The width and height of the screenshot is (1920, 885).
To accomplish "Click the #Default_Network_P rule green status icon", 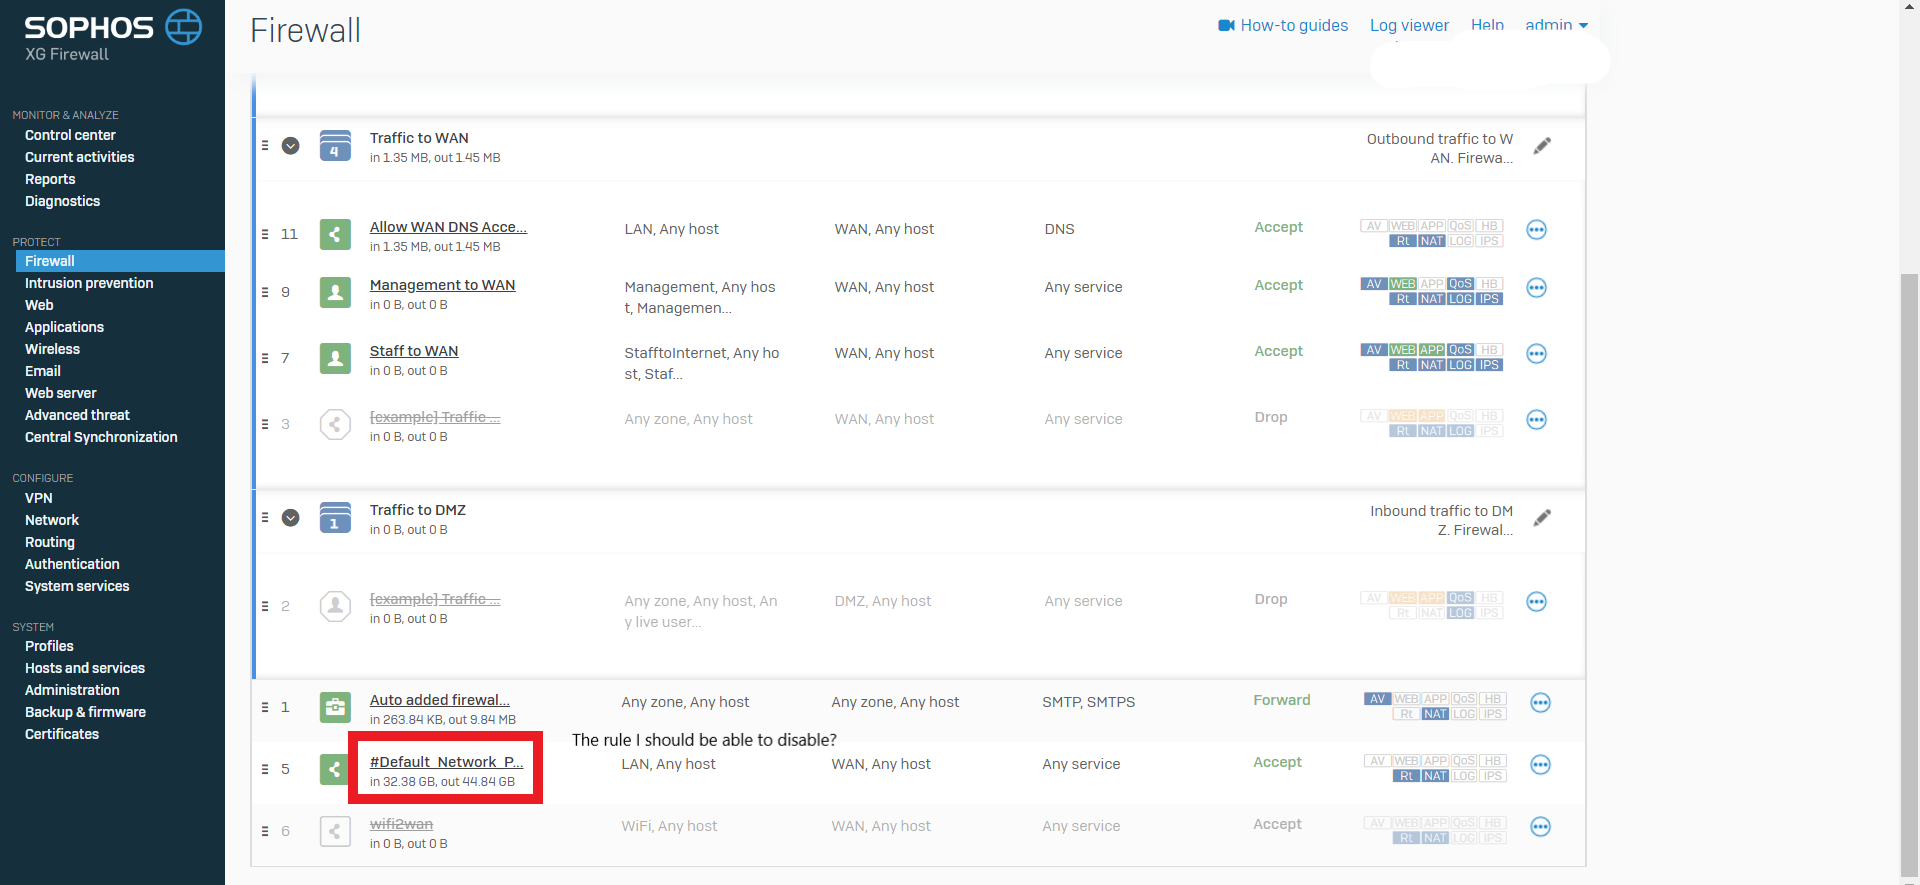I will pos(335,769).
